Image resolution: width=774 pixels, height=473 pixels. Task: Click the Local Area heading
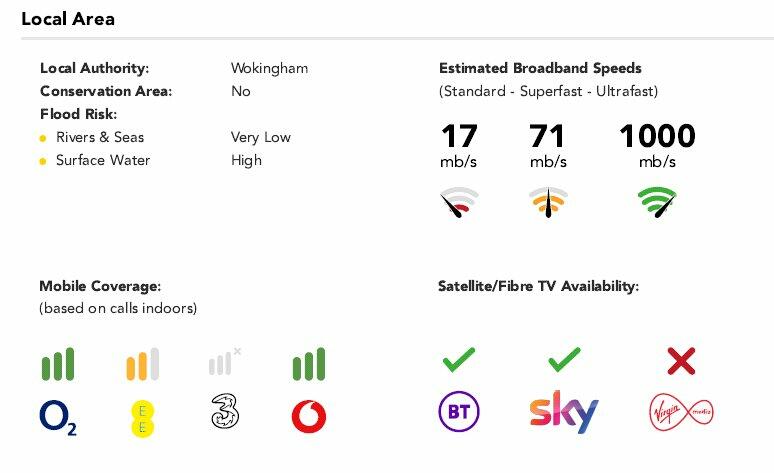68,19
